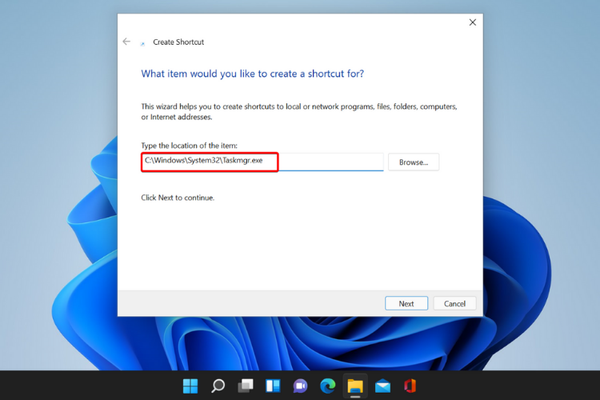
Task: Click the 'Type the location of the item' label
Action: pos(189,146)
